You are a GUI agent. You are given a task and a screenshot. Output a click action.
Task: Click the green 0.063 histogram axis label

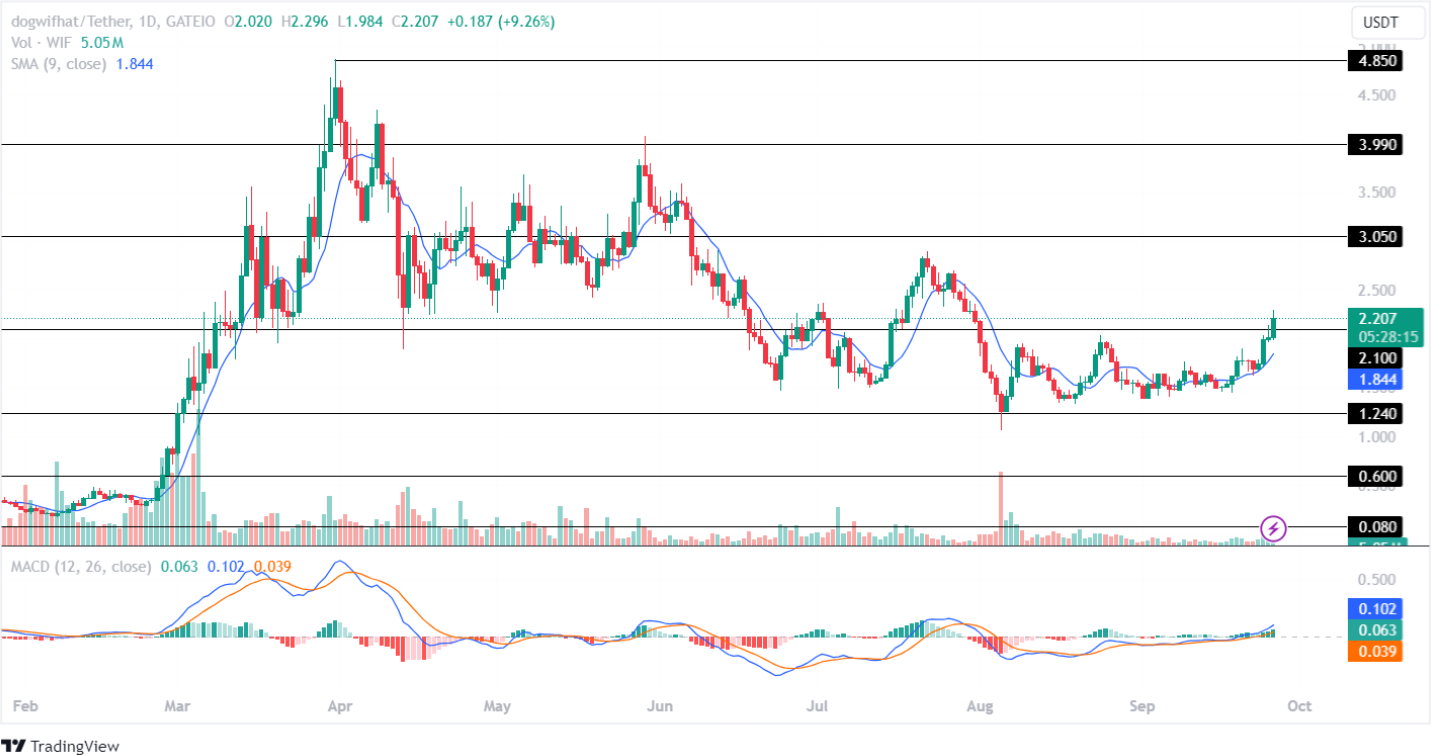(1375, 630)
